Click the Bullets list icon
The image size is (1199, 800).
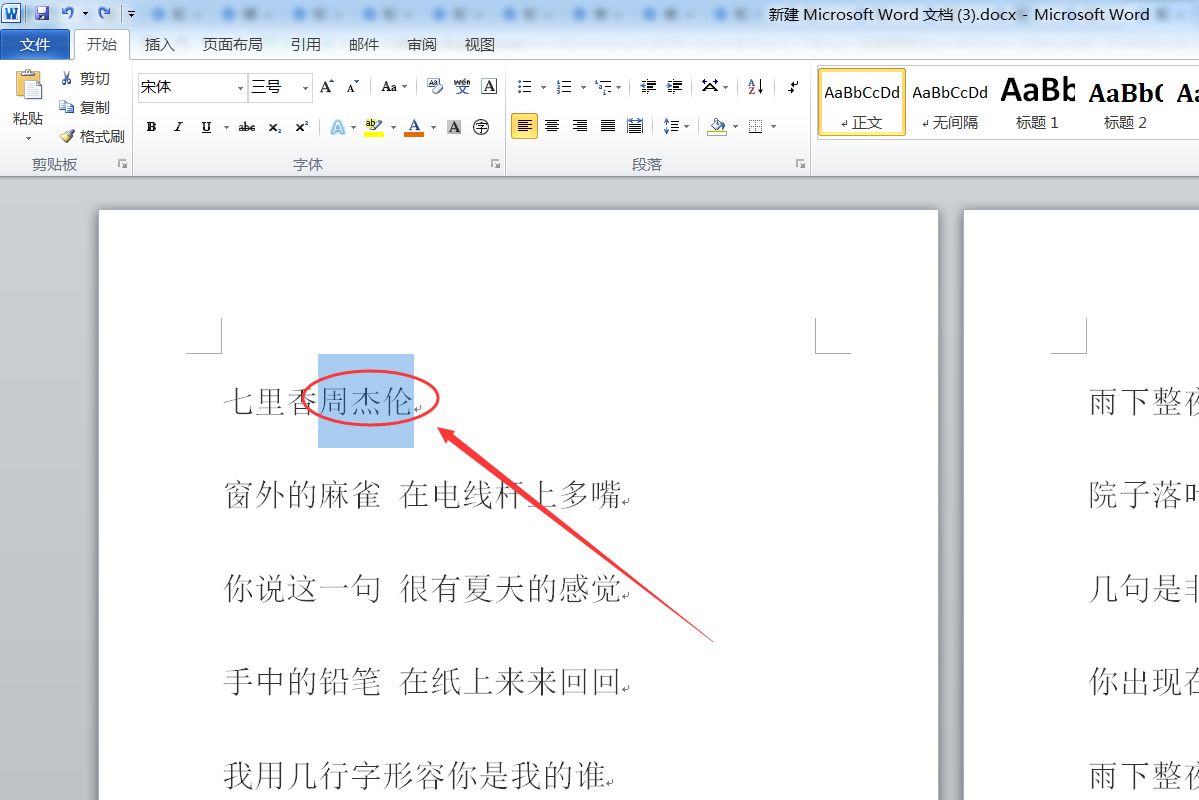(x=525, y=86)
